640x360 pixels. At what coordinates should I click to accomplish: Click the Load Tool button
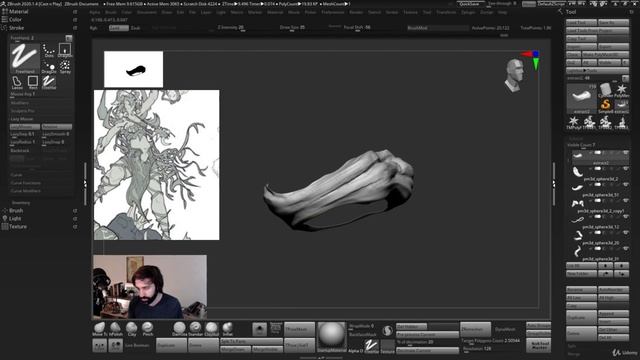(x=581, y=22)
